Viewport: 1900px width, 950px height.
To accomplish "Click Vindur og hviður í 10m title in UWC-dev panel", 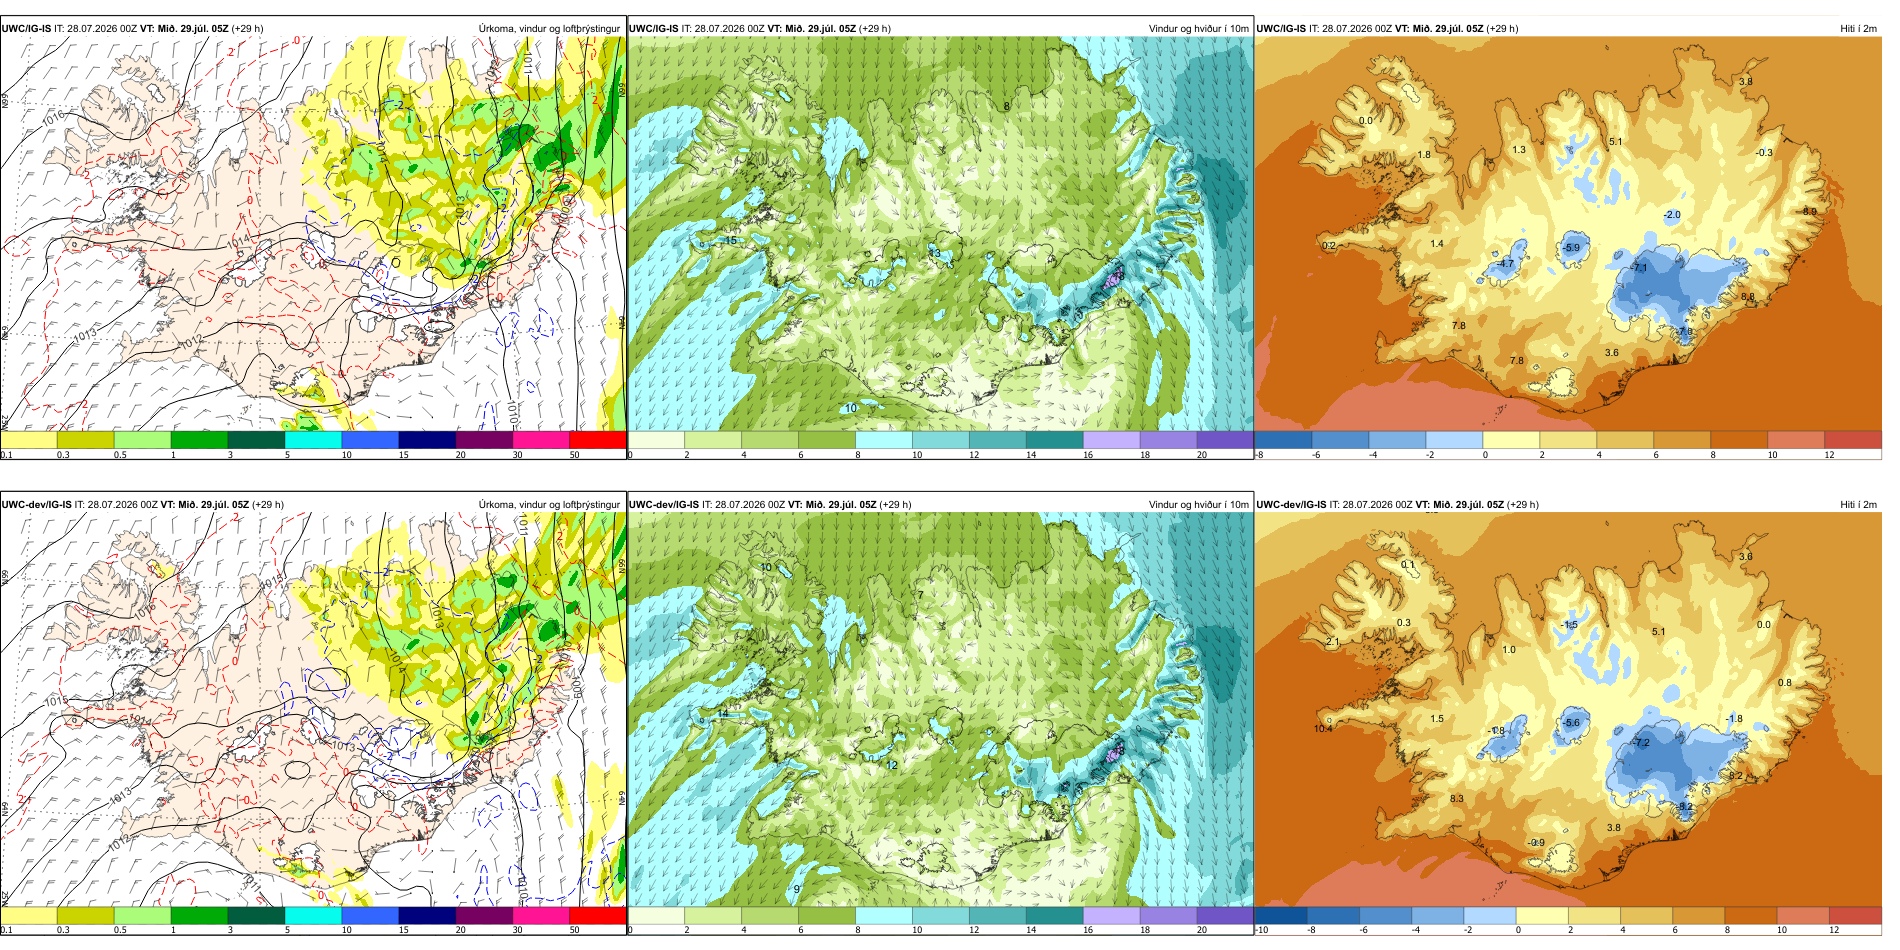I will pos(1198,505).
